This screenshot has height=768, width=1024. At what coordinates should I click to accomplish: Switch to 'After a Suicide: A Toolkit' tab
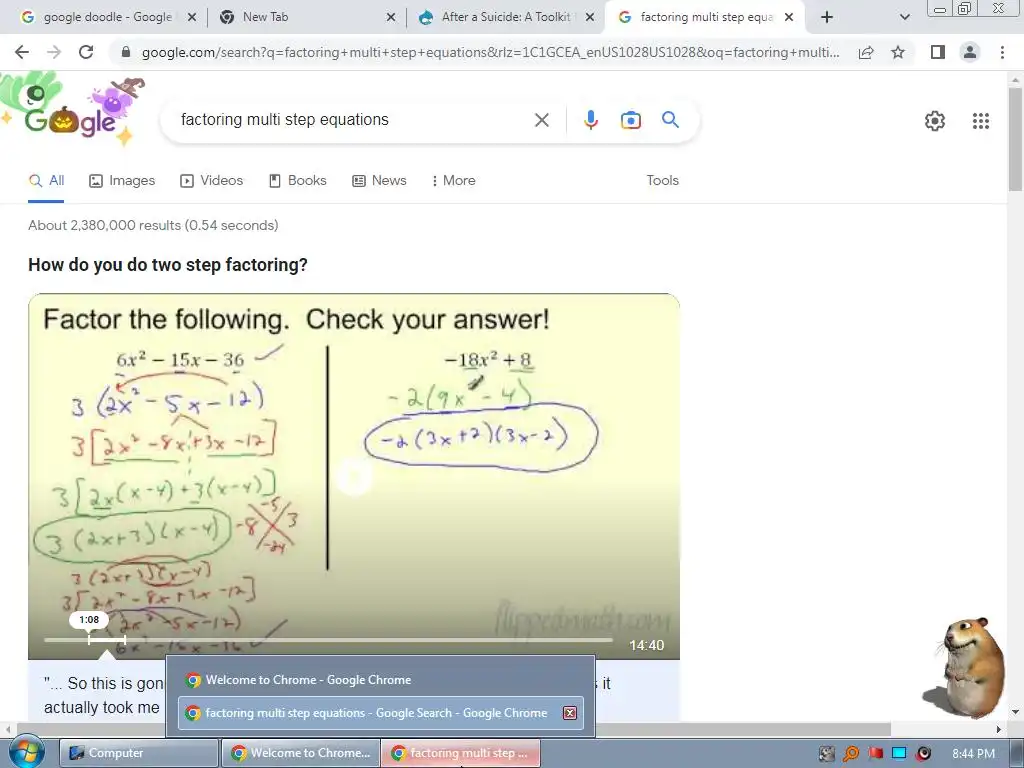coord(505,17)
